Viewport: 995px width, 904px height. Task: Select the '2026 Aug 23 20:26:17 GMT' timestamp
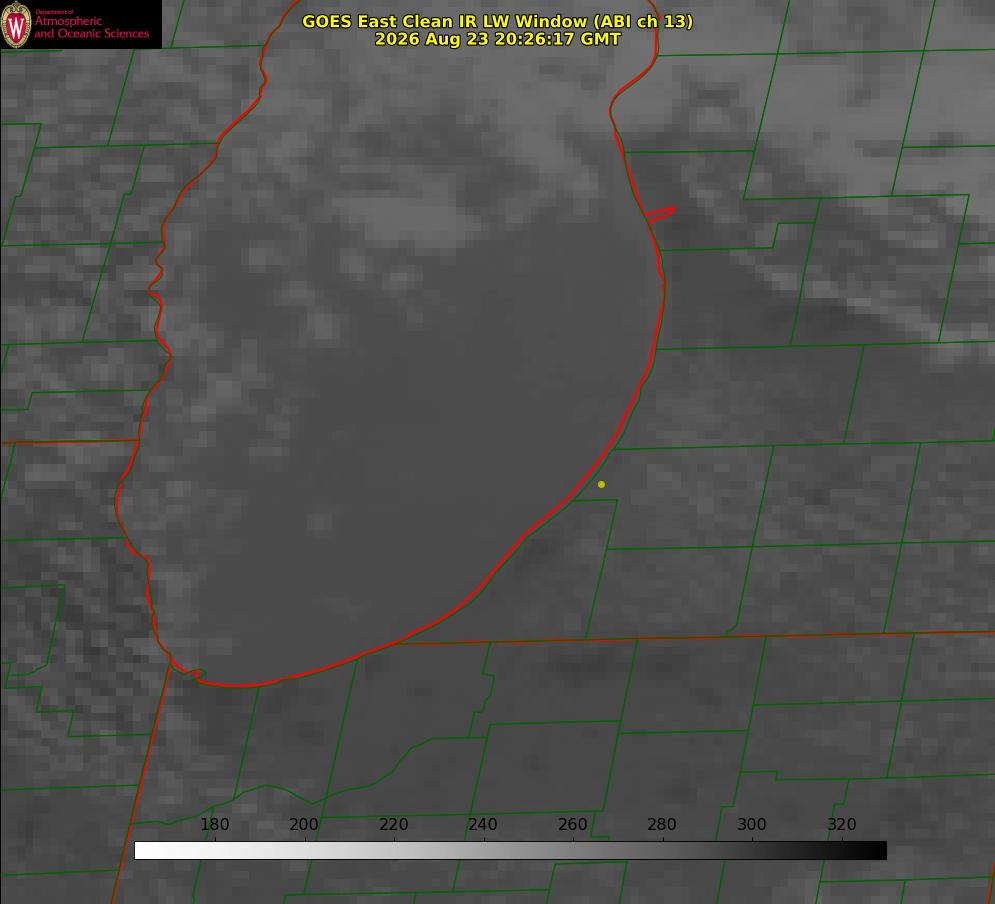[498, 39]
